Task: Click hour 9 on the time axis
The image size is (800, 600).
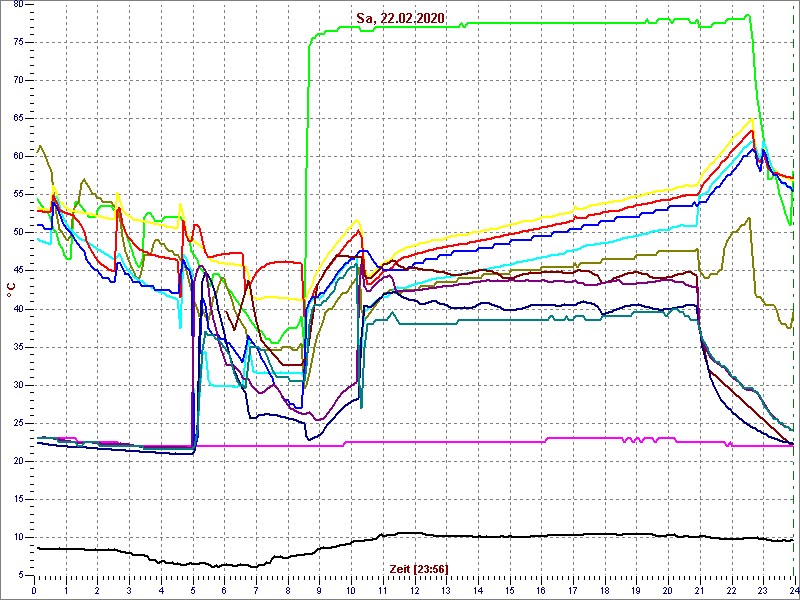Action: point(319,589)
